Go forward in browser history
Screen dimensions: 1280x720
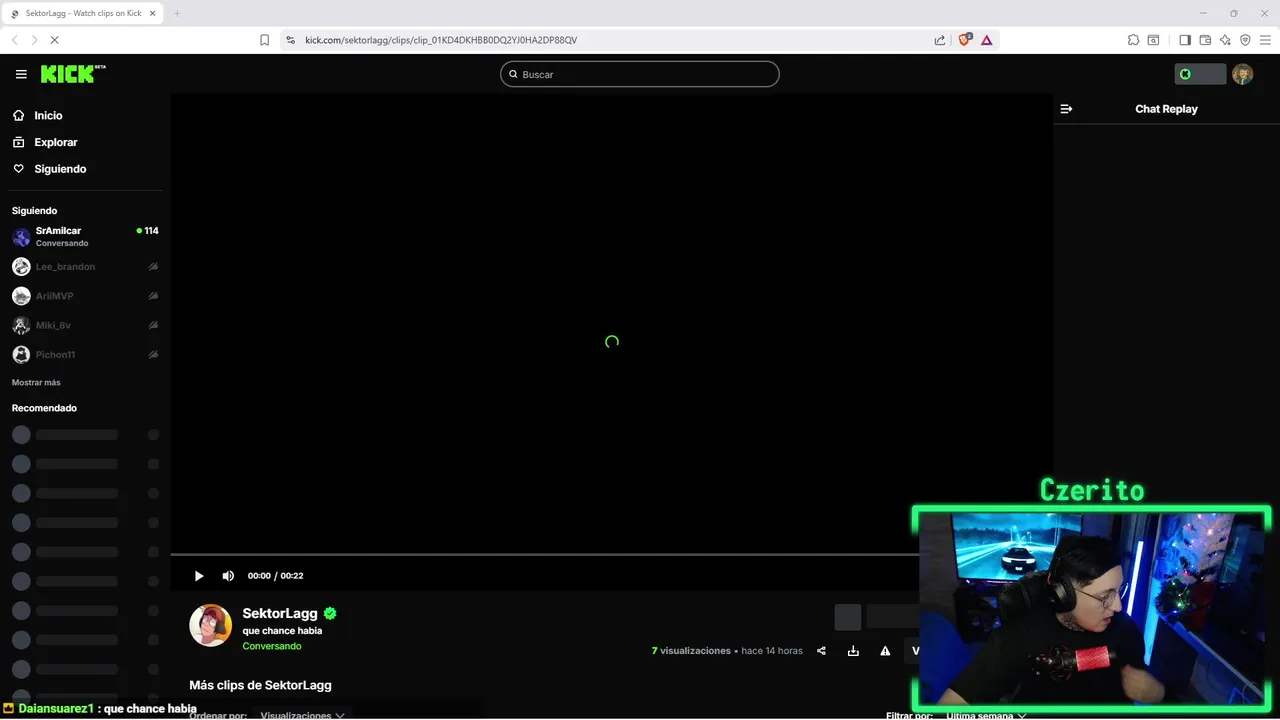[x=34, y=40]
